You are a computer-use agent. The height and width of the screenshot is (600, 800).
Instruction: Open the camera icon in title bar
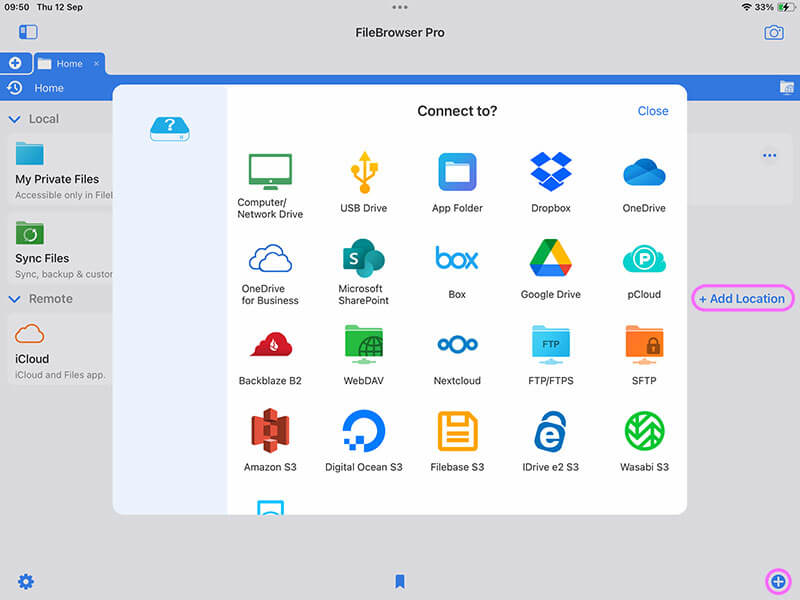(x=773, y=33)
